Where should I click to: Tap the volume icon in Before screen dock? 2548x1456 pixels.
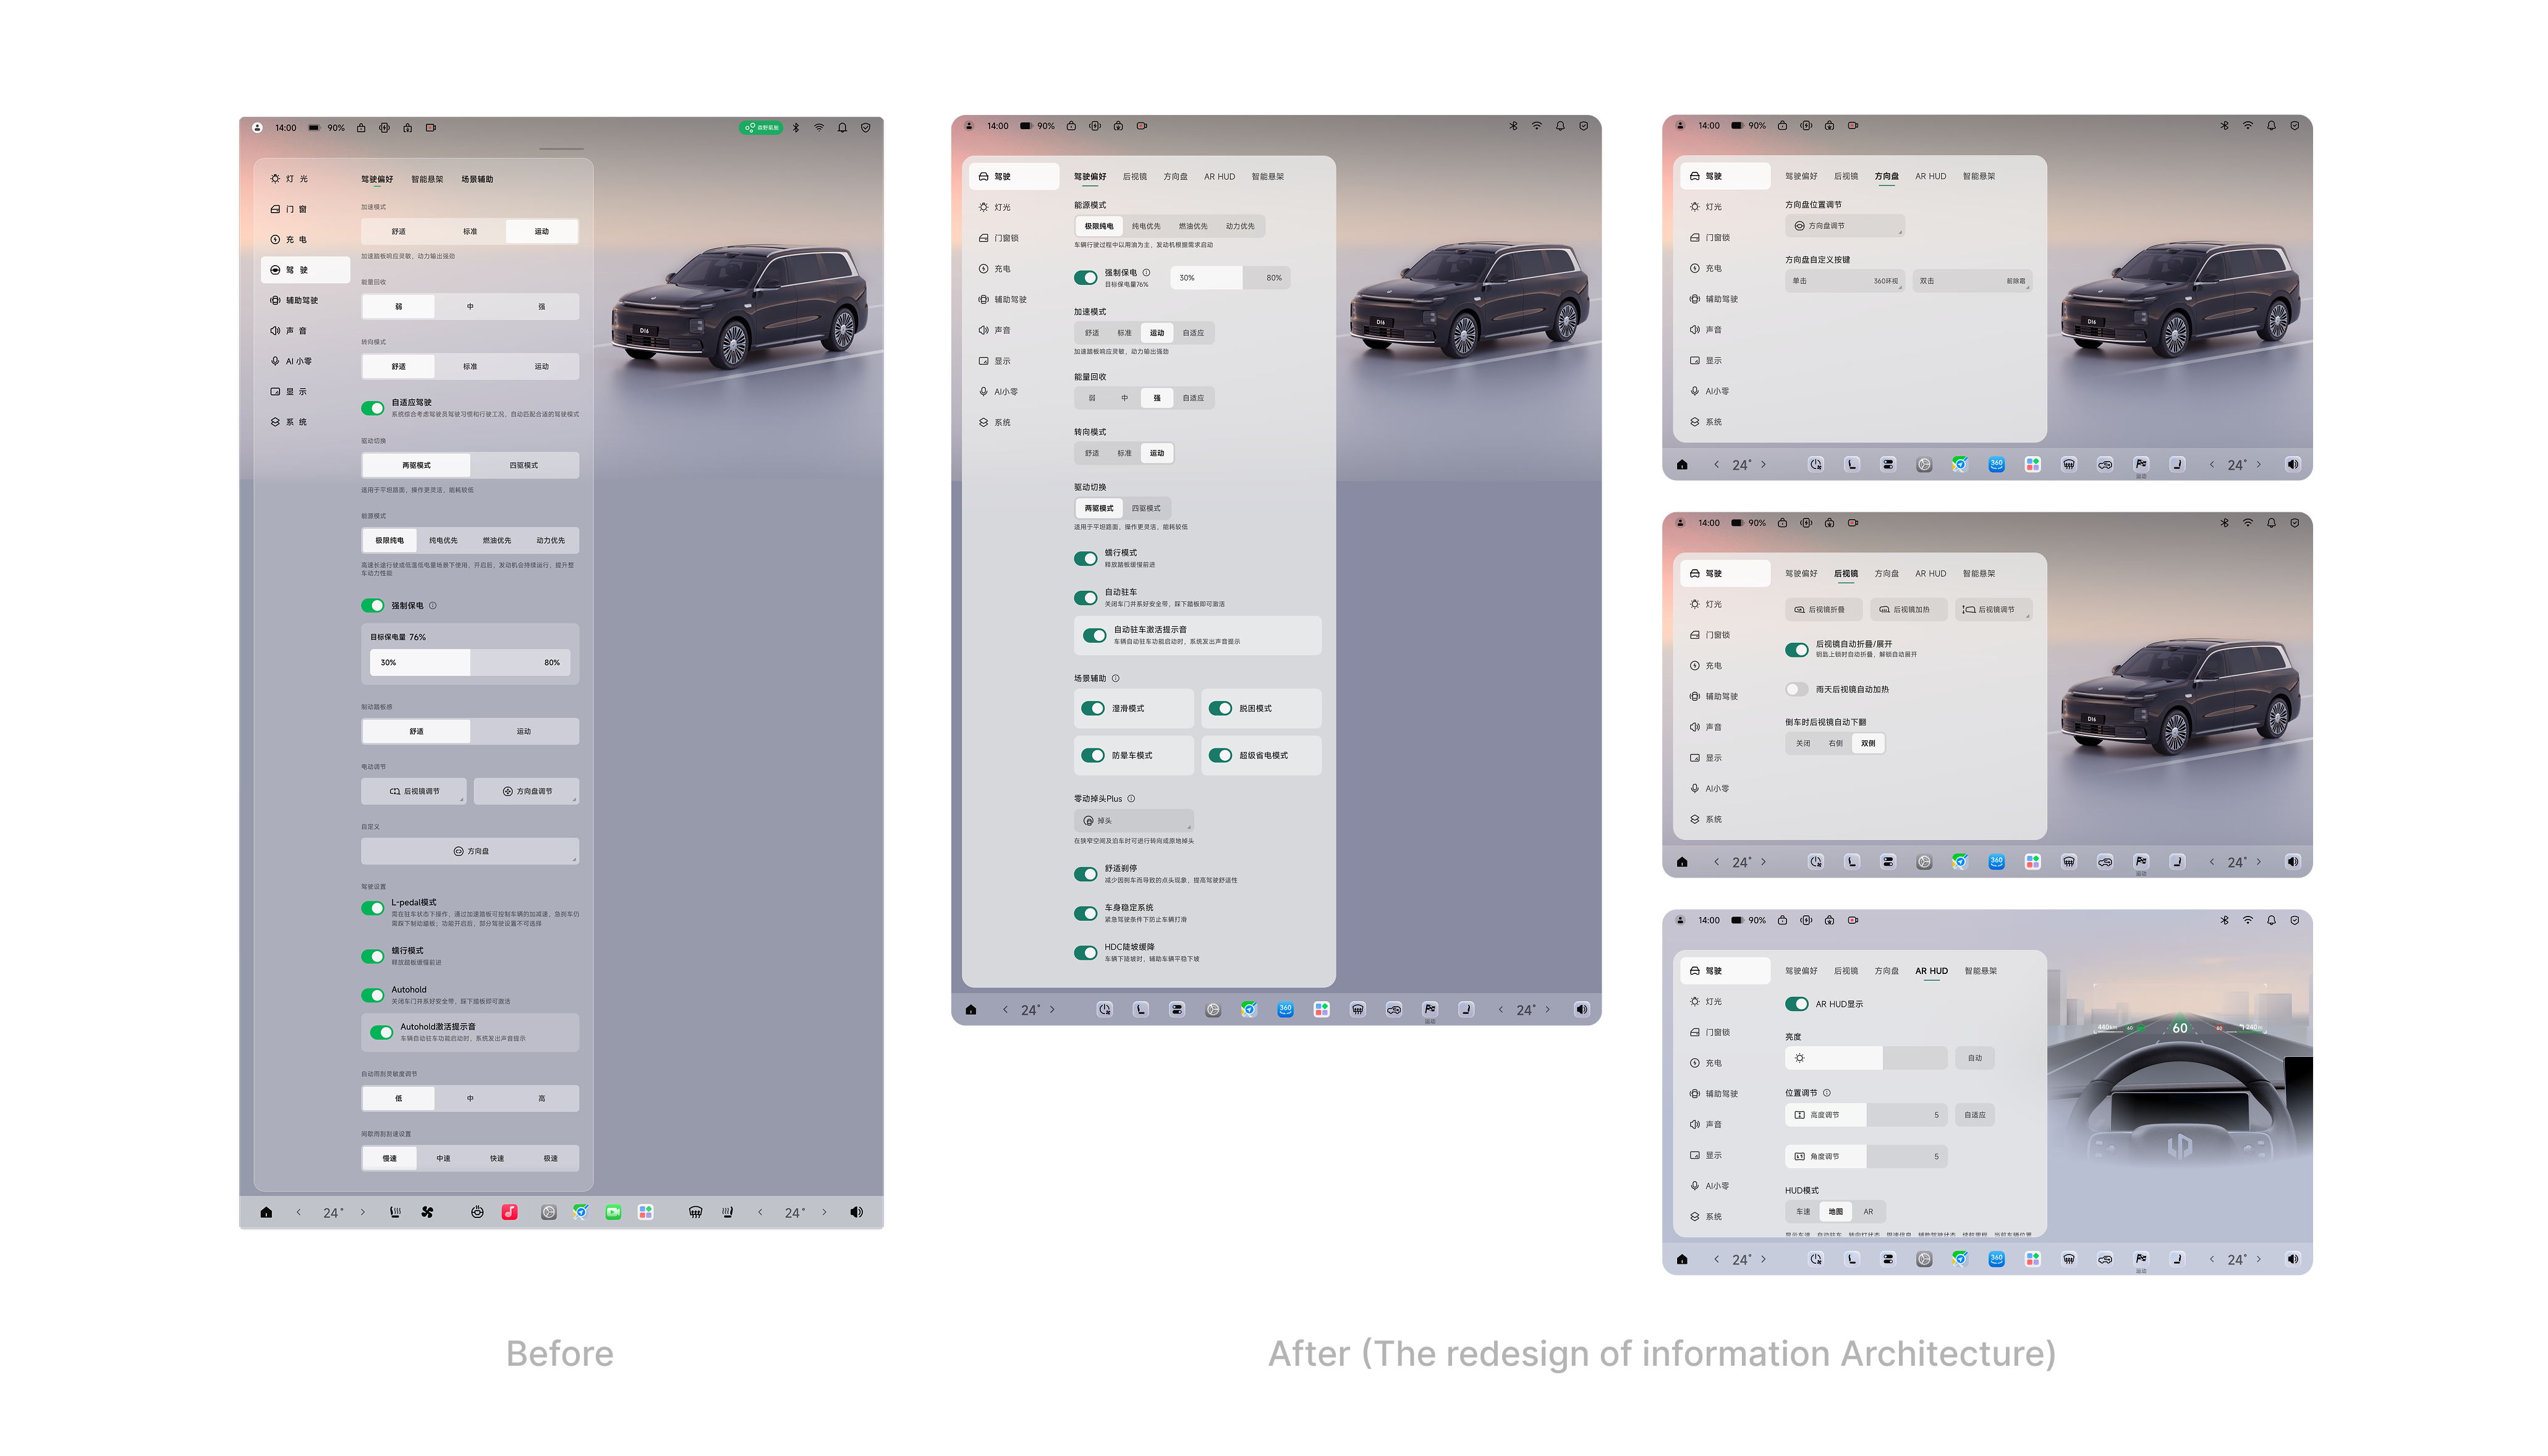point(857,1212)
